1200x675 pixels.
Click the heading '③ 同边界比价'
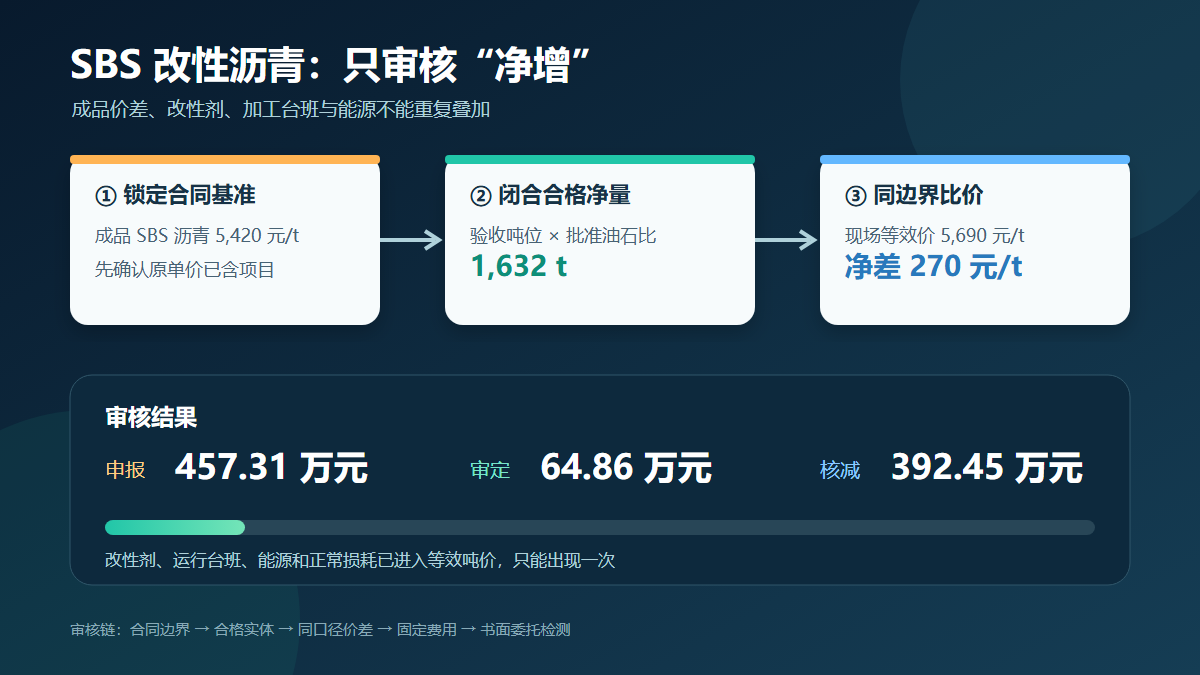click(x=914, y=196)
